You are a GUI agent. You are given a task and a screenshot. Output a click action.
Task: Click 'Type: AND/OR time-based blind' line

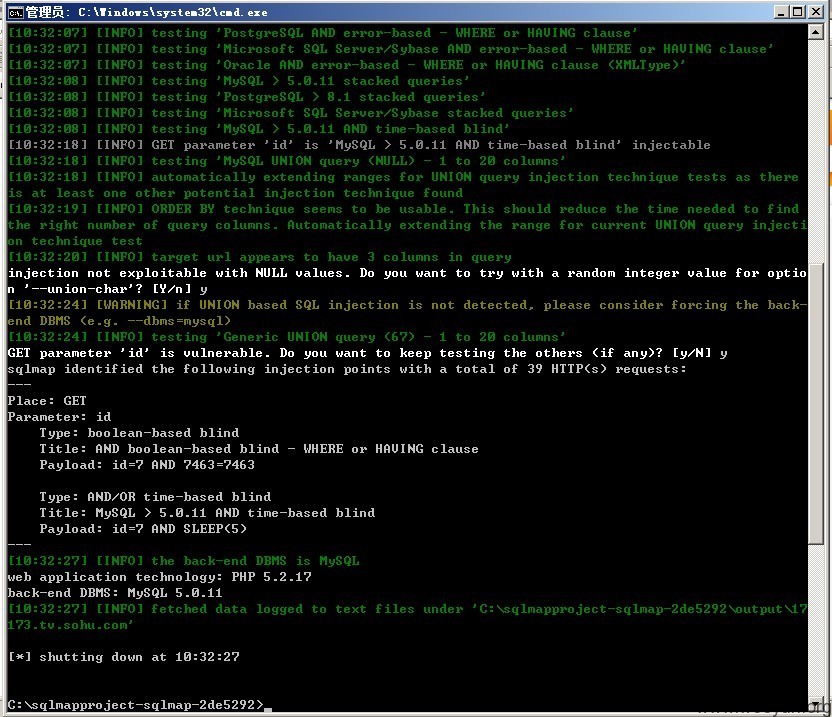click(x=155, y=497)
